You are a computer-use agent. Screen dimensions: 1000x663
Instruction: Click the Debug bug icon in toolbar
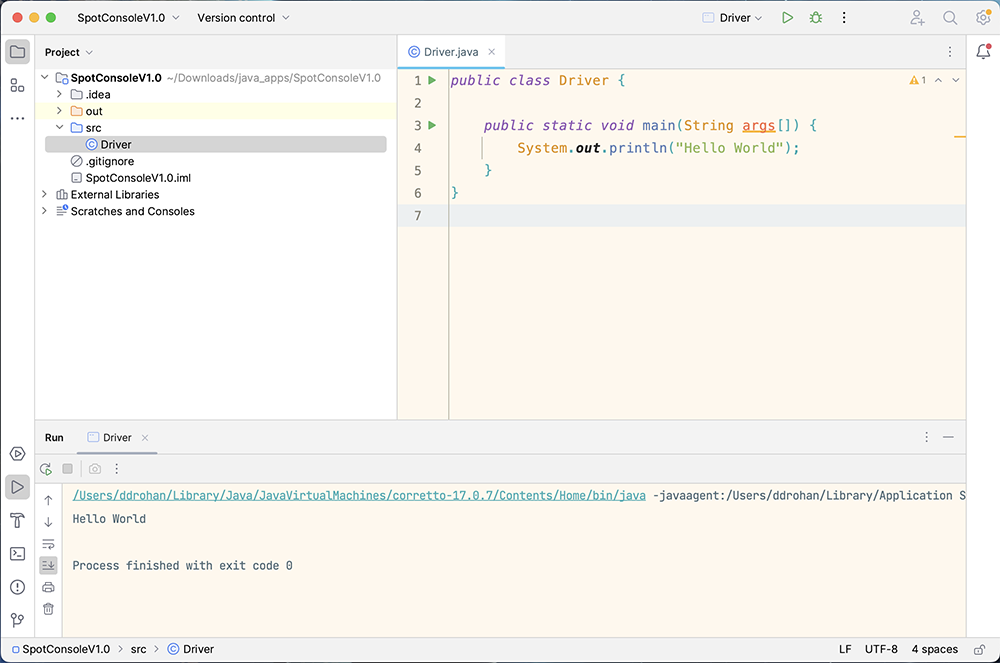[x=816, y=18]
